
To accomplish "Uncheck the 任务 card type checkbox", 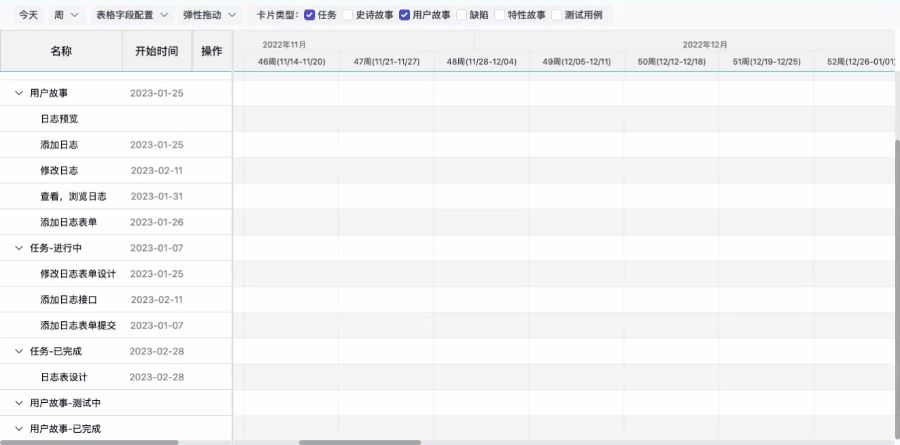I will pyautogui.click(x=309, y=15).
